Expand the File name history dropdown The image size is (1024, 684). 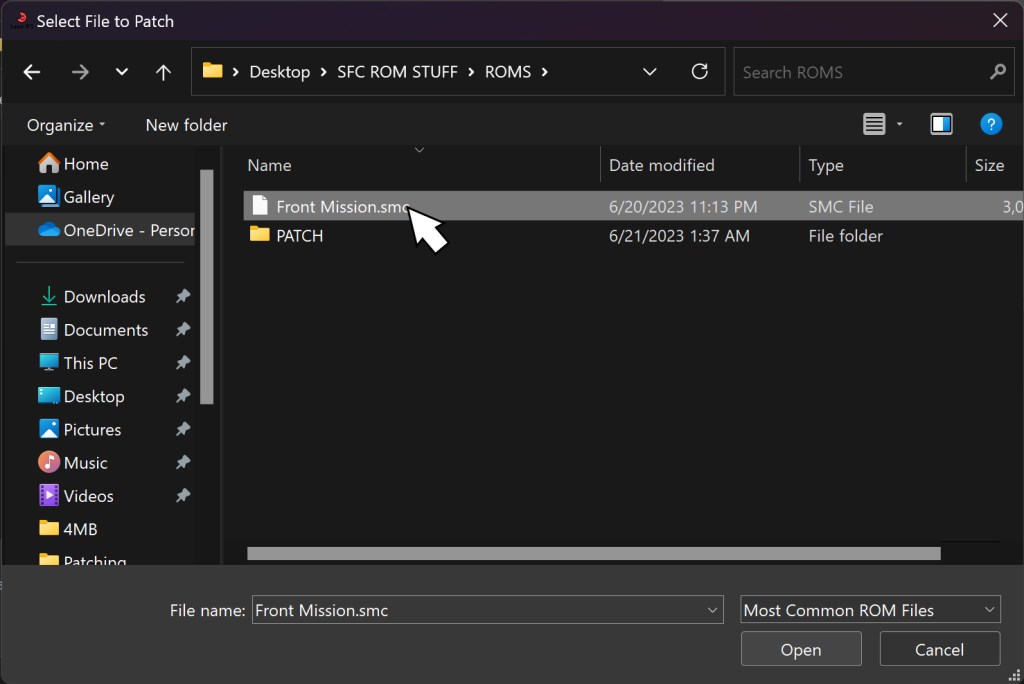click(713, 610)
